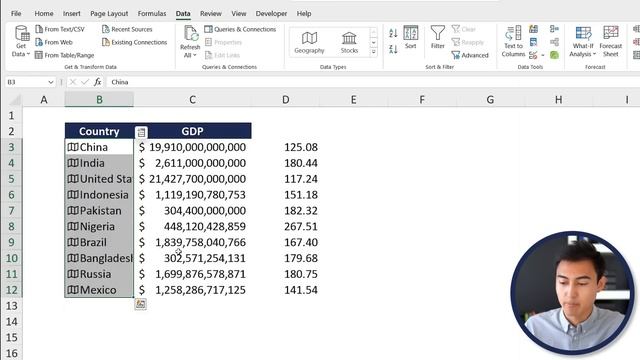Select the GDP header cell
This screenshot has height=360, width=640.
pos(193,131)
